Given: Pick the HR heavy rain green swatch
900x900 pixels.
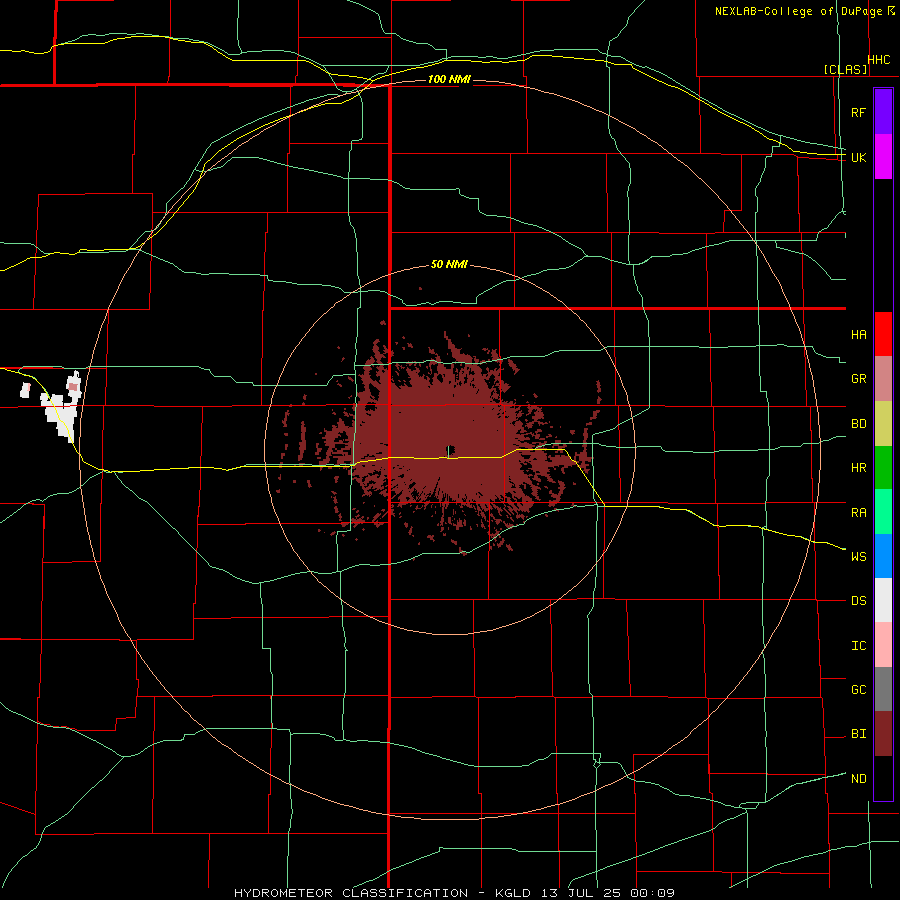Looking at the screenshot, I should coord(883,468).
